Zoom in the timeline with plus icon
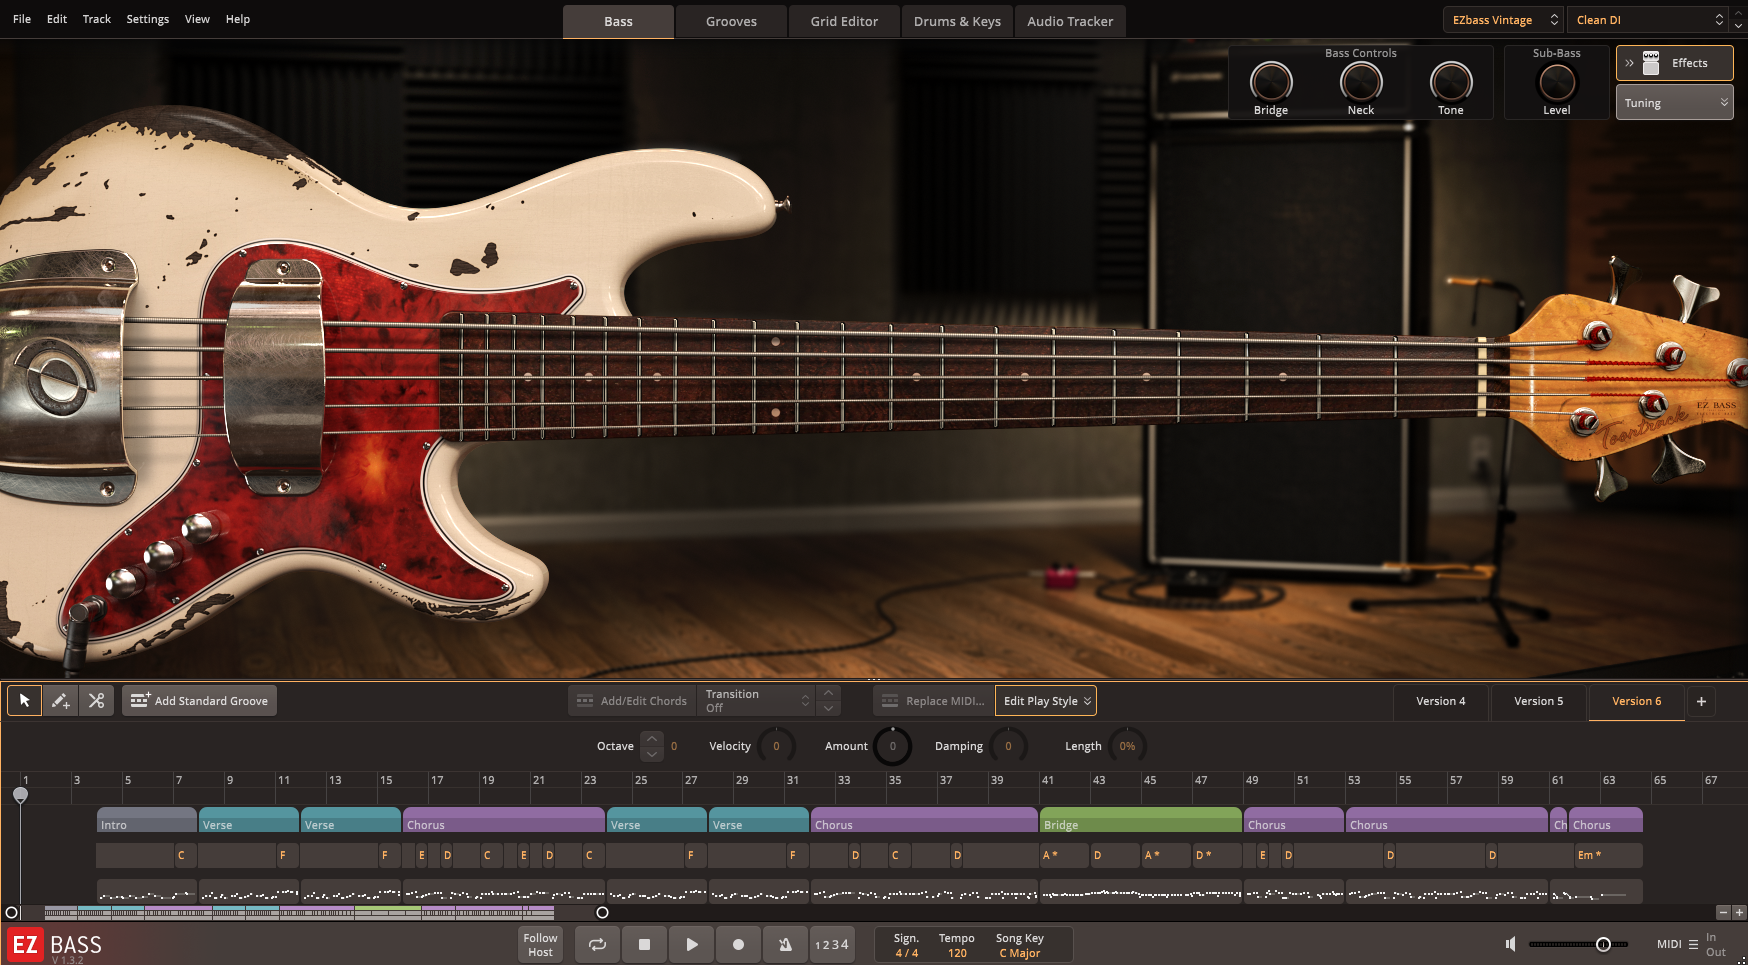This screenshot has height=965, width=1748. [1739, 912]
